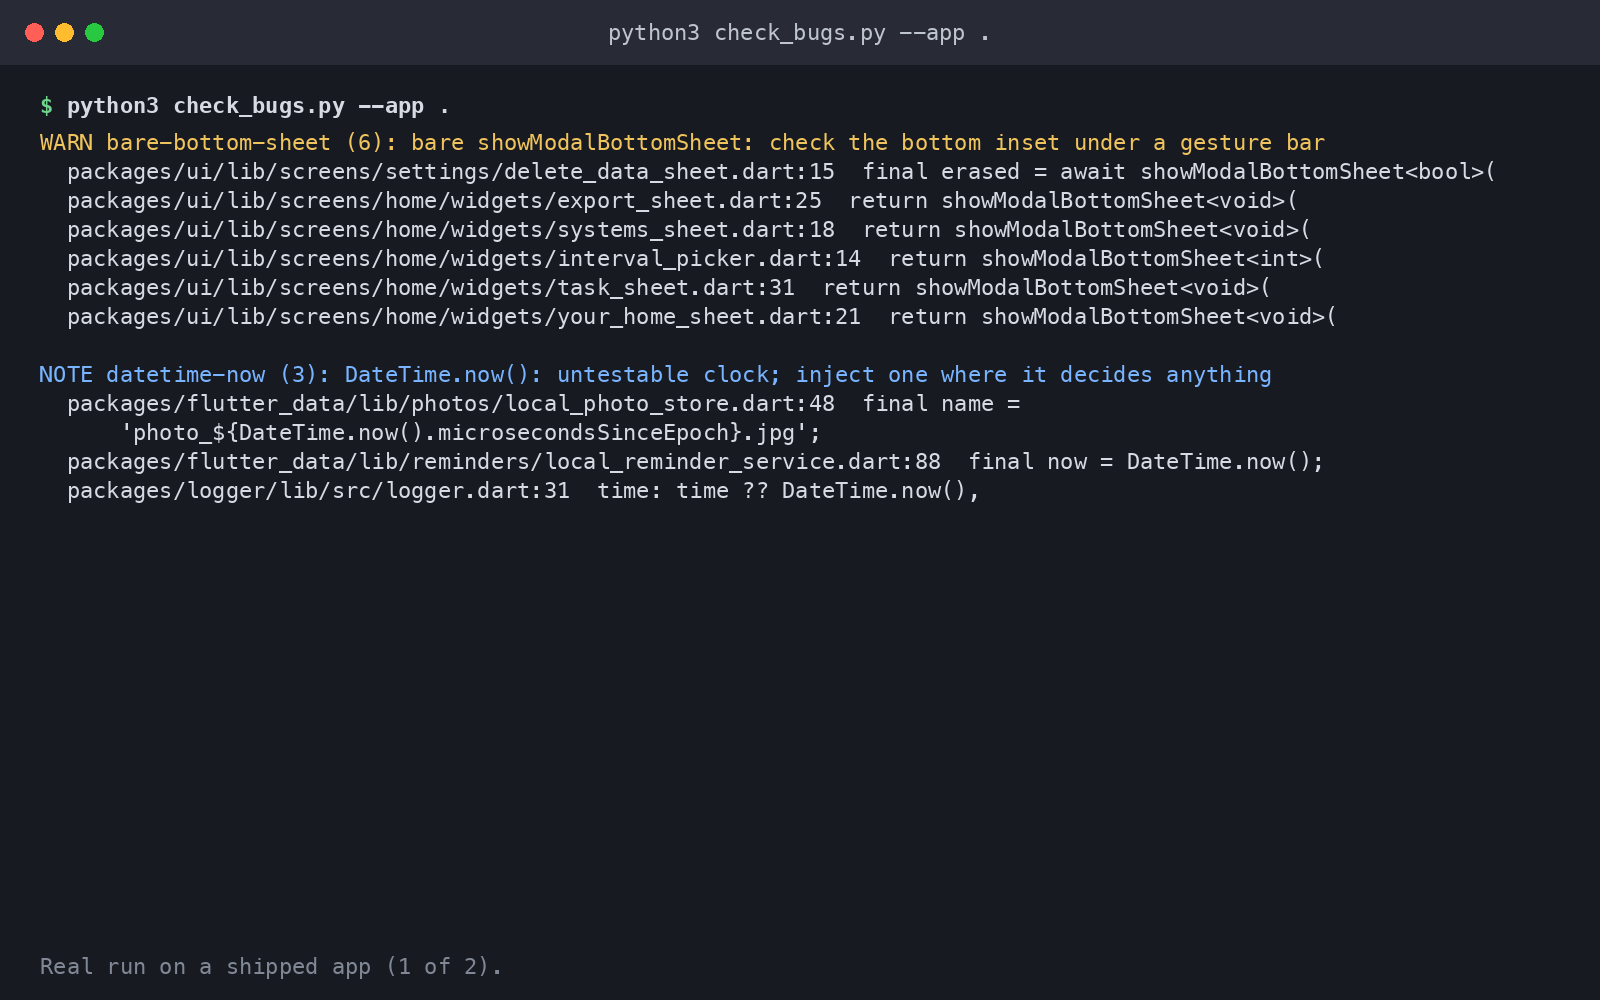Select the NOTE datetime-now (3) heading line

(x=655, y=375)
